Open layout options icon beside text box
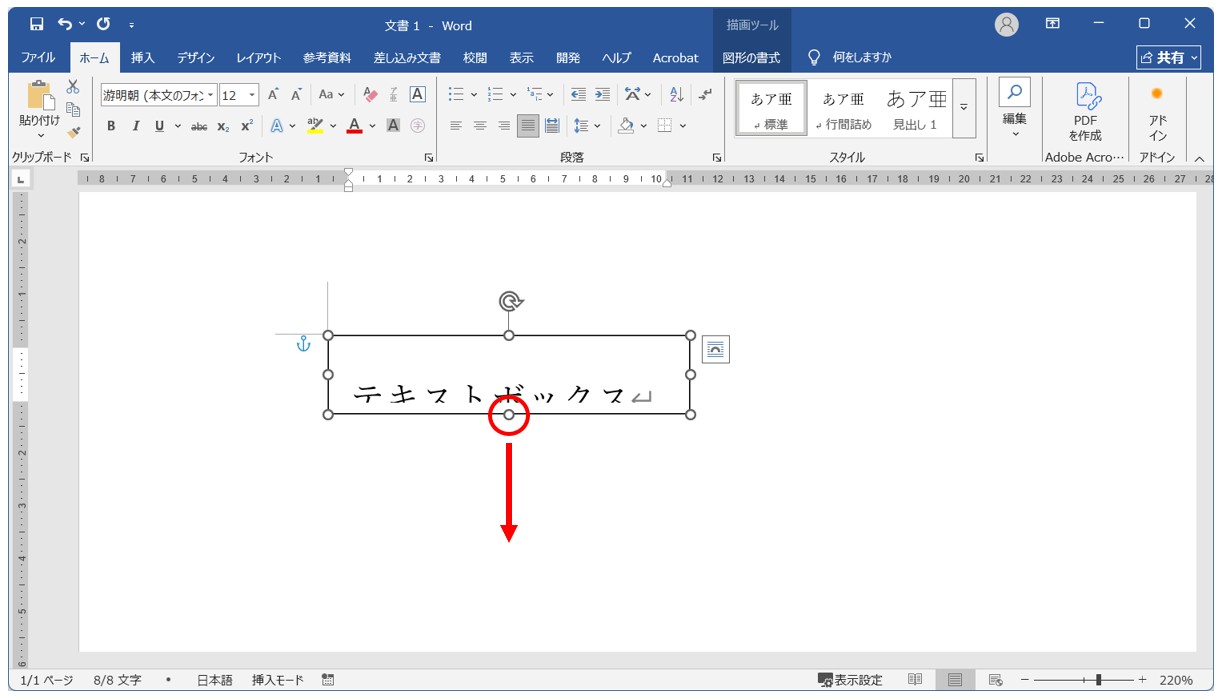The height and width of the screenshot is (699, 1223). coord(716,349)
